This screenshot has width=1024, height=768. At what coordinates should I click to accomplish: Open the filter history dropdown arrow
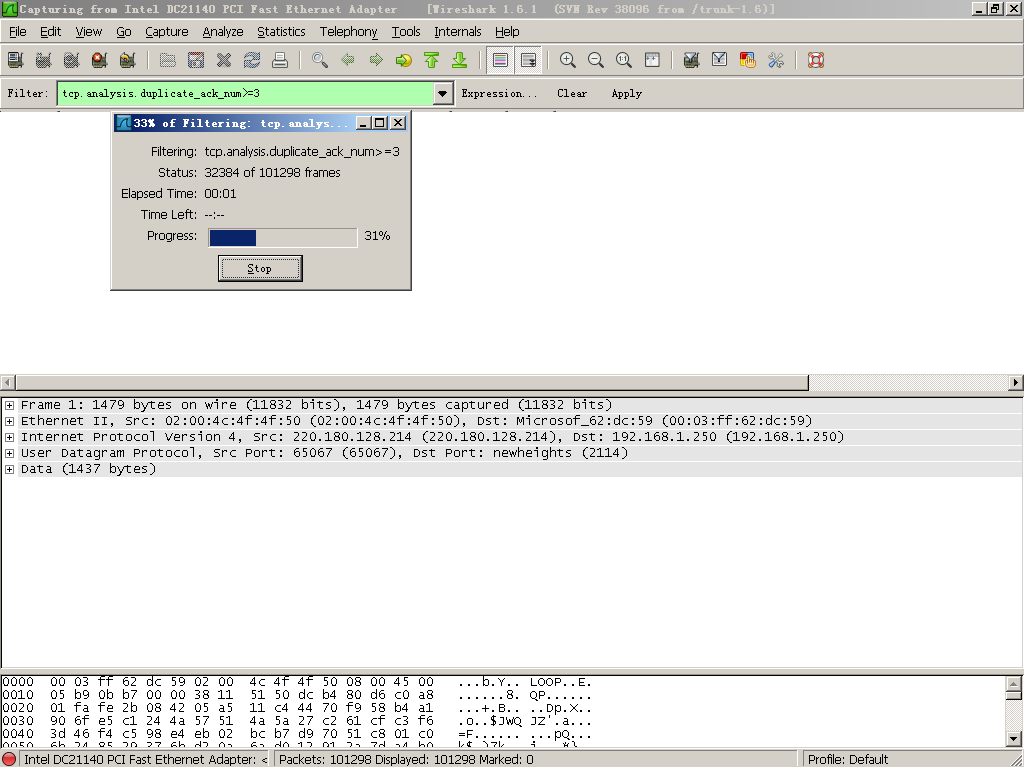click(442, 93)
